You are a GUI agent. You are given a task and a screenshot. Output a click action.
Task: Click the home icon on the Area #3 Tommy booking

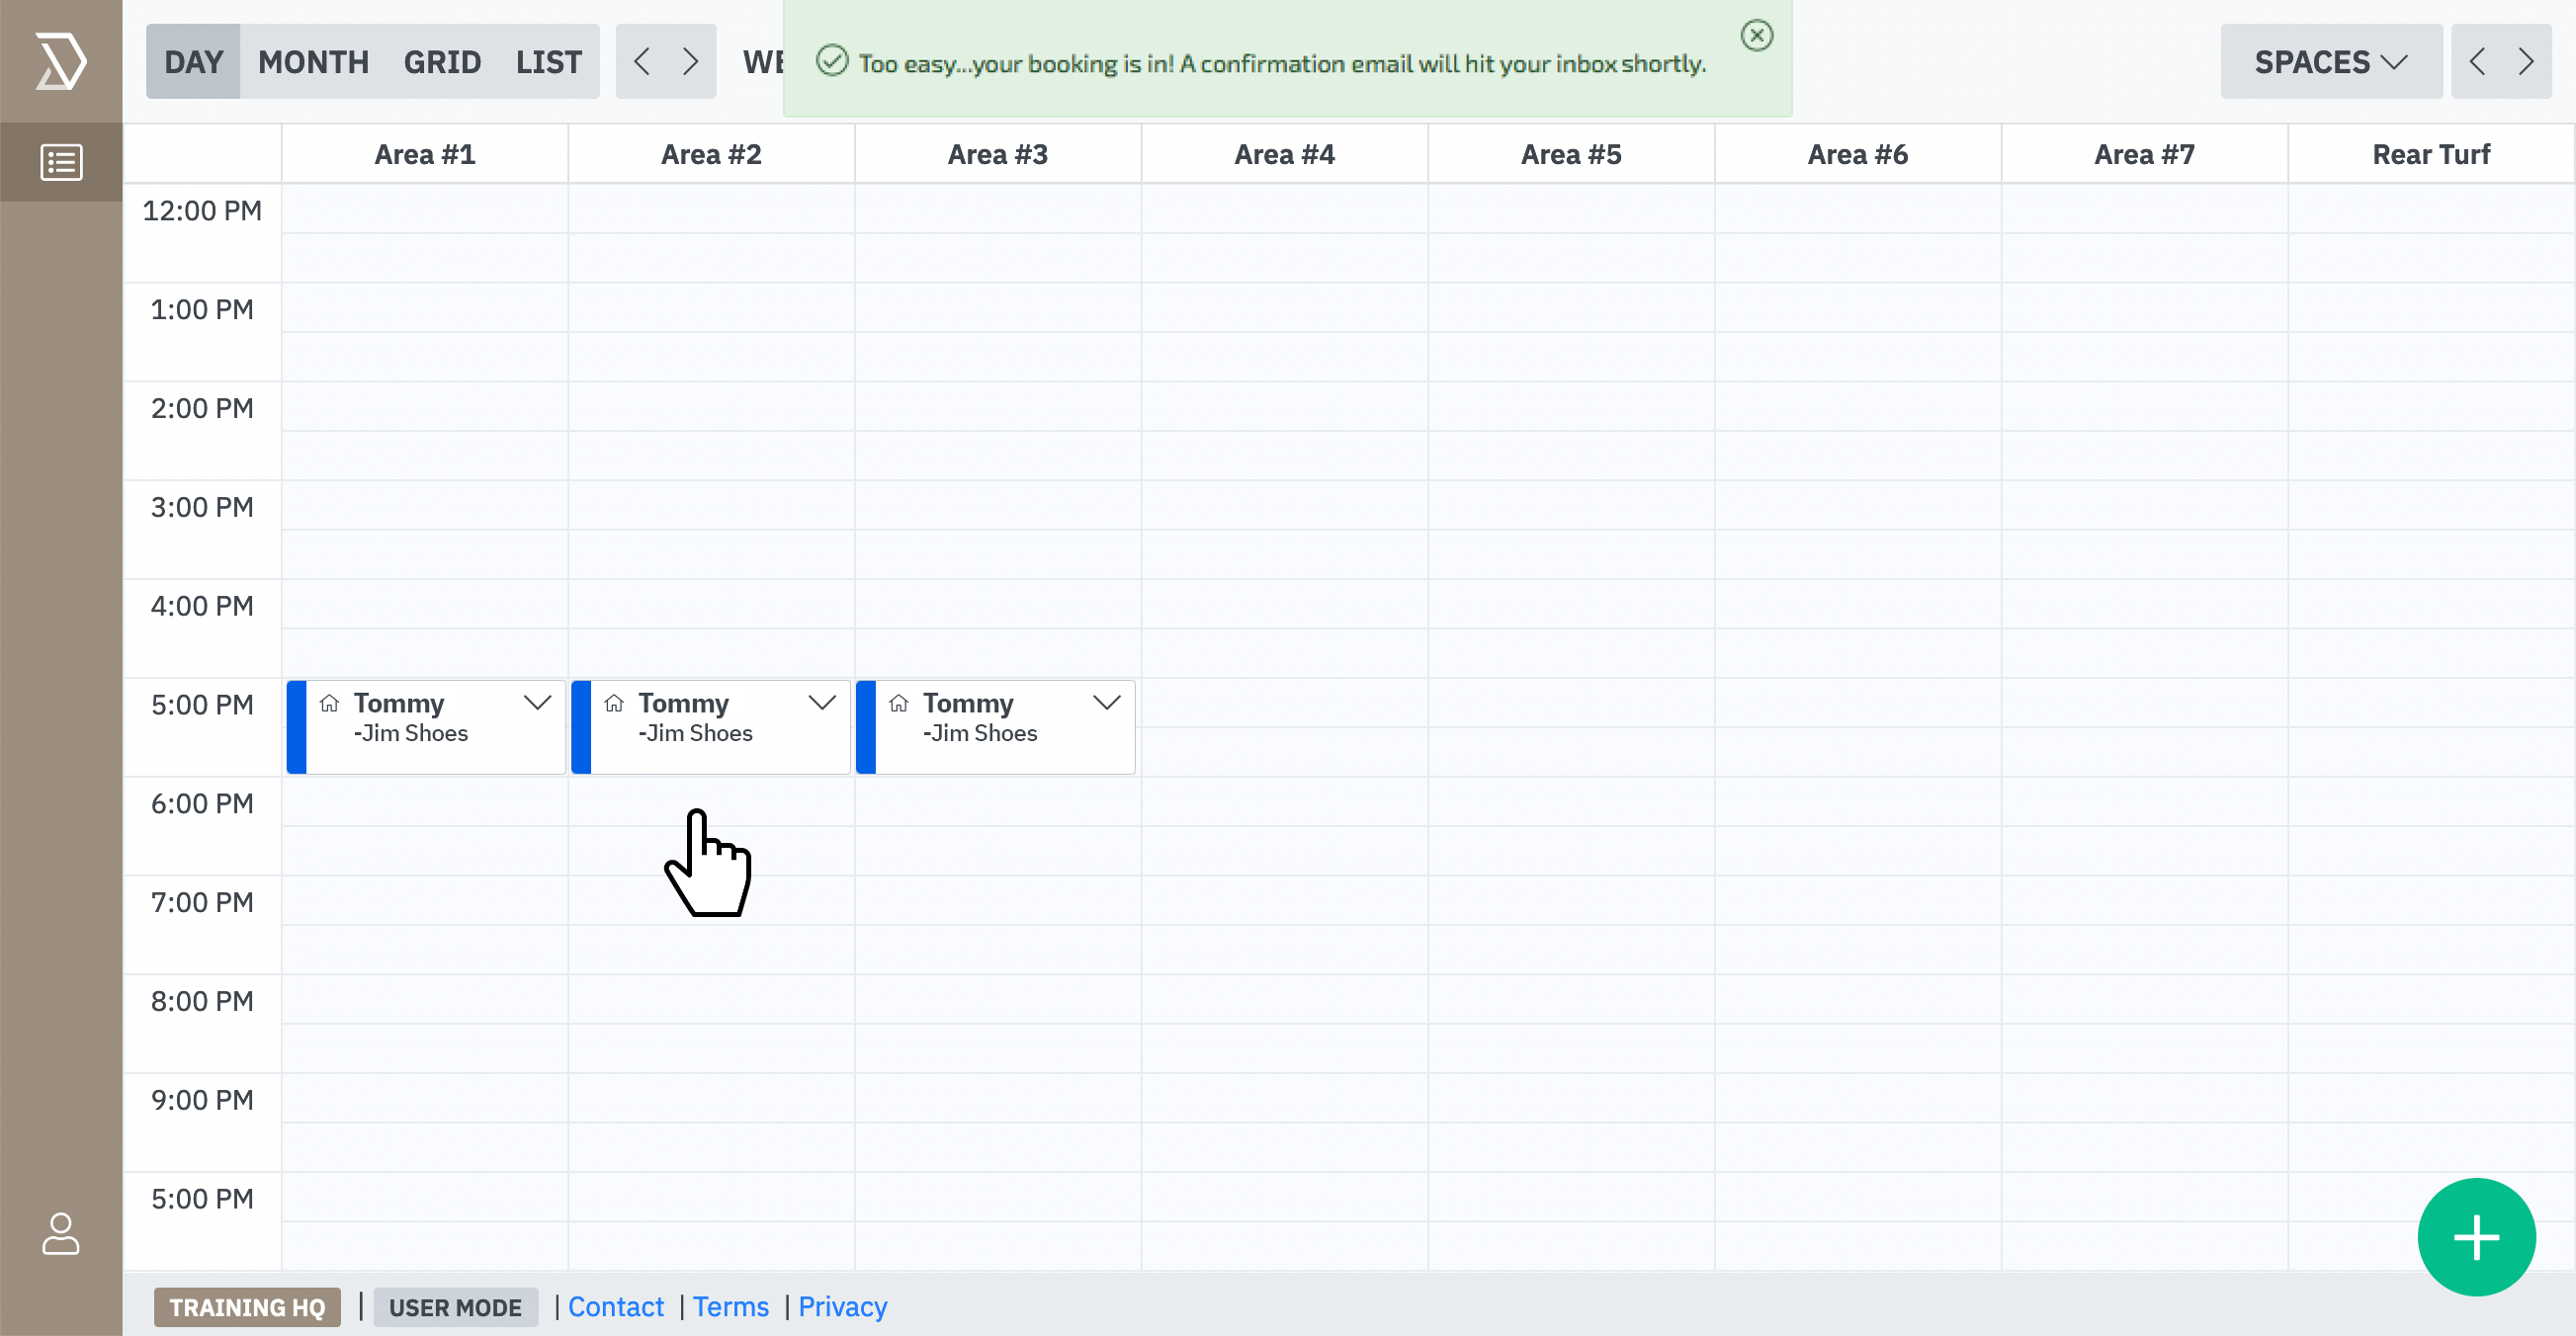tap(898, 703)
